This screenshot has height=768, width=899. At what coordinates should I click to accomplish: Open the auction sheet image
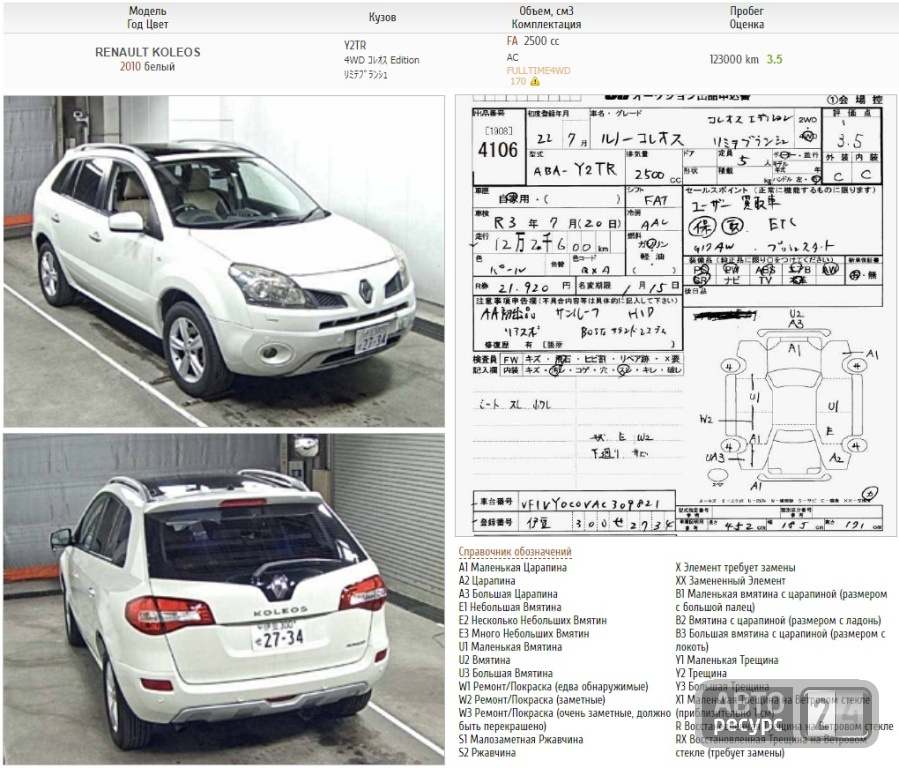675,316
